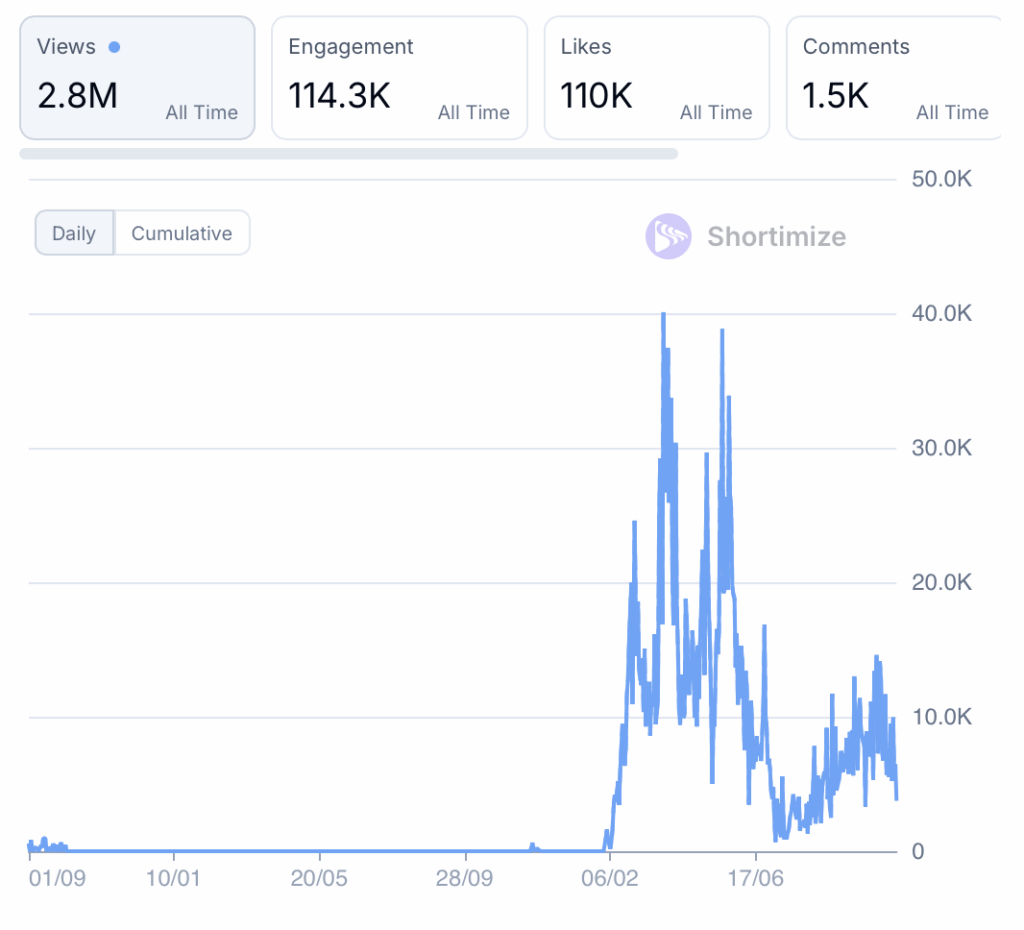This screenshot has width=1024, height=930.
Task: Switch chart to Cumulative view
Action: click(182, 234)
